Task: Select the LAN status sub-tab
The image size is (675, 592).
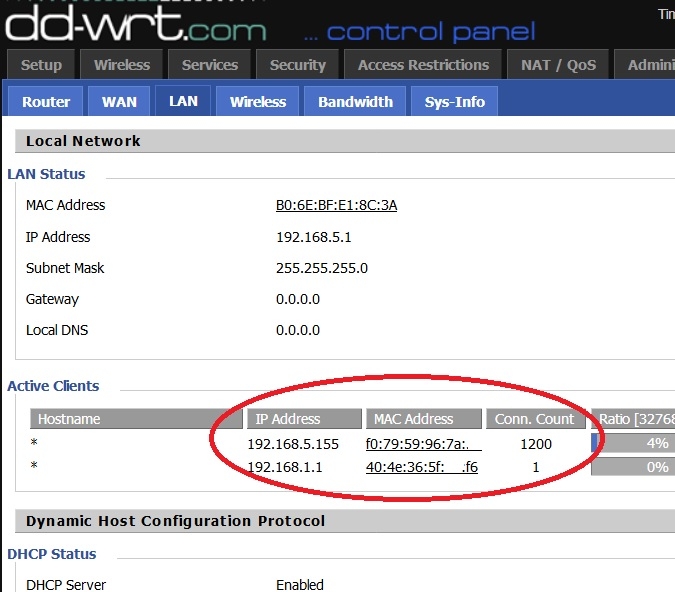Action: click(183, 101)
